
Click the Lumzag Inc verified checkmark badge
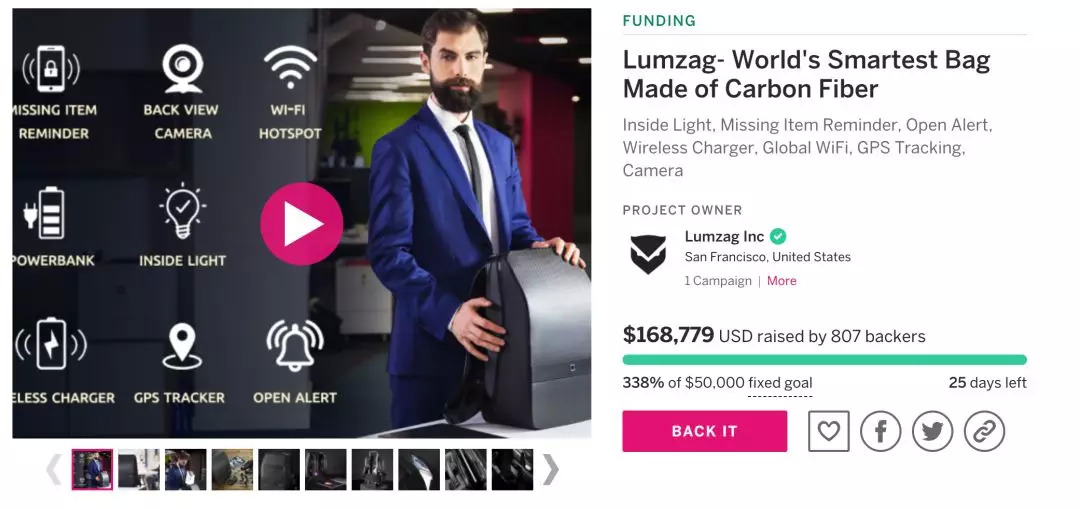point(778,236)
